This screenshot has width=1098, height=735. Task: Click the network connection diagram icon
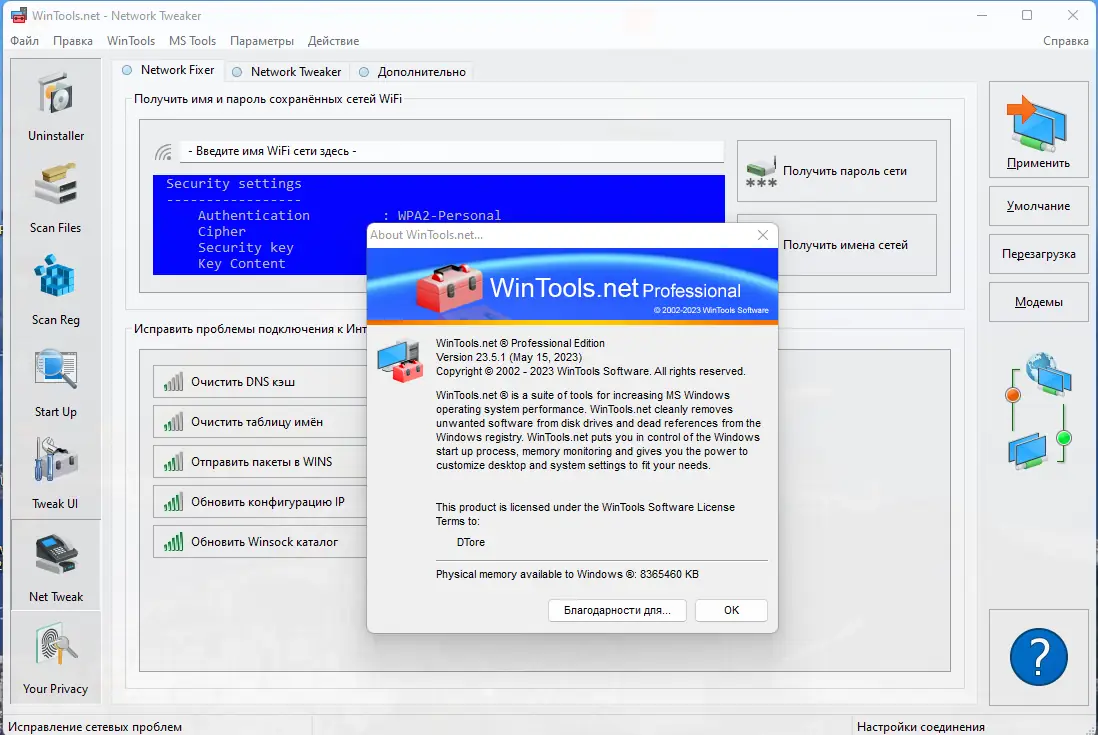pyautogui.click(x=1039, y=410)
